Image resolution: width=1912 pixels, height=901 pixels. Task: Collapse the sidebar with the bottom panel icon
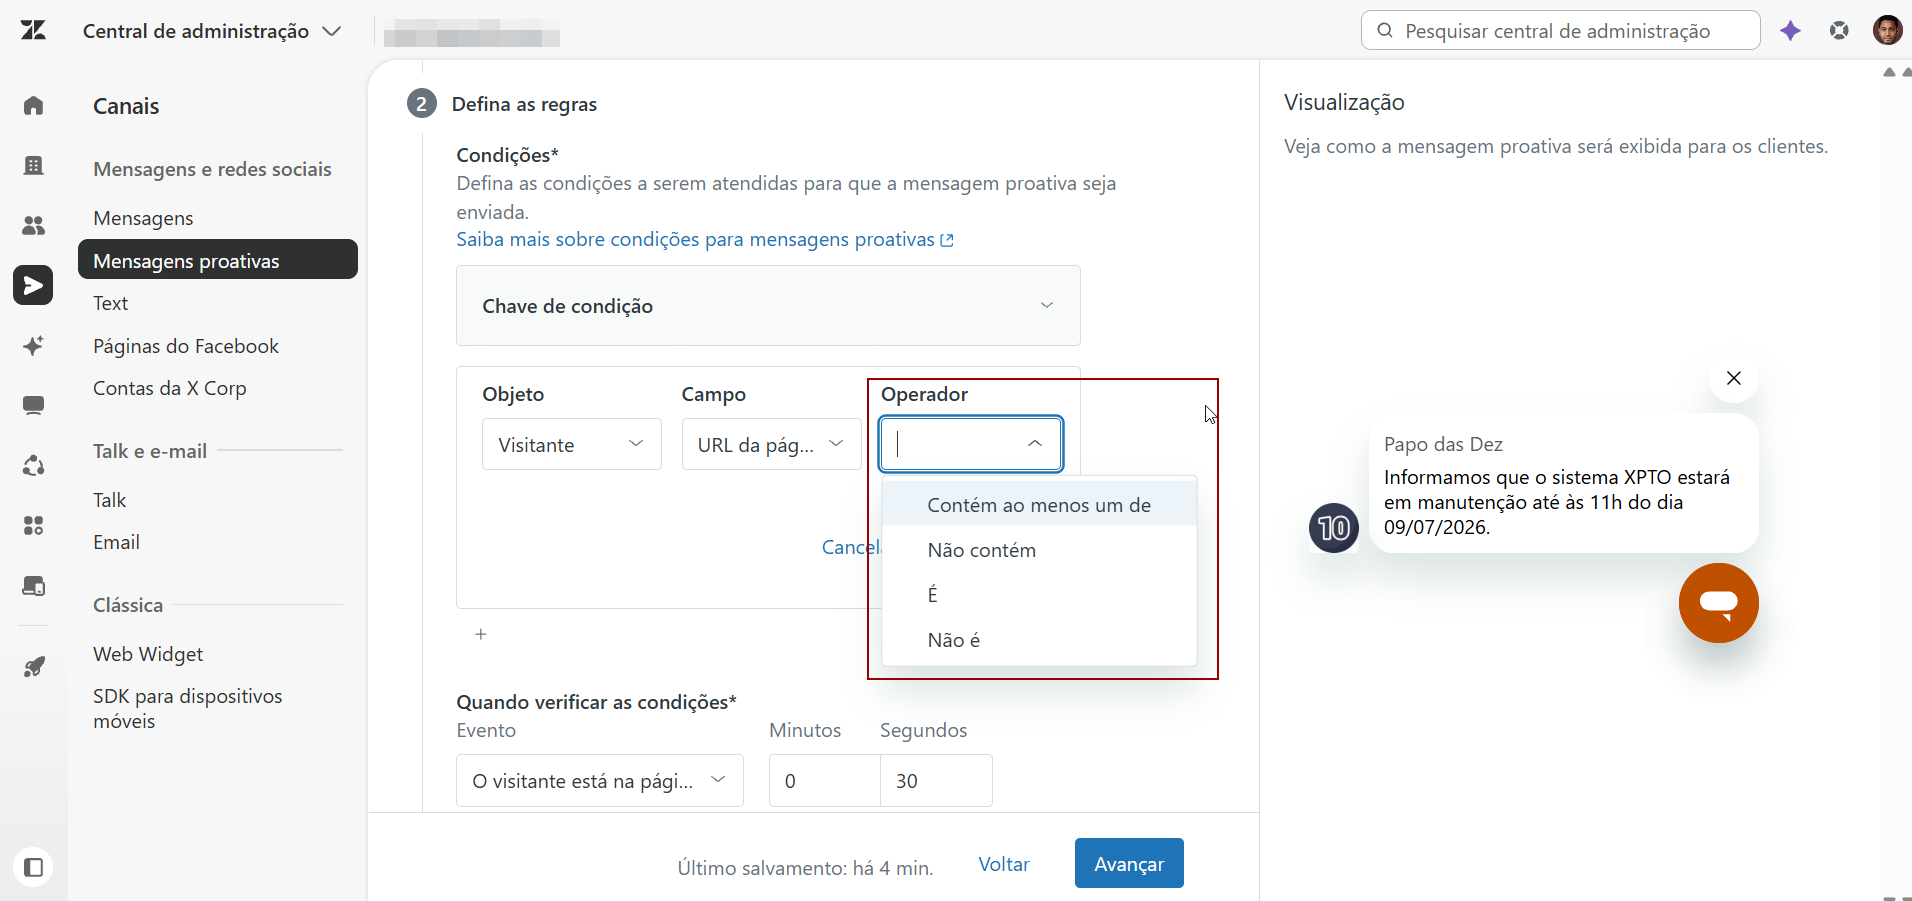tap(33, 867)
